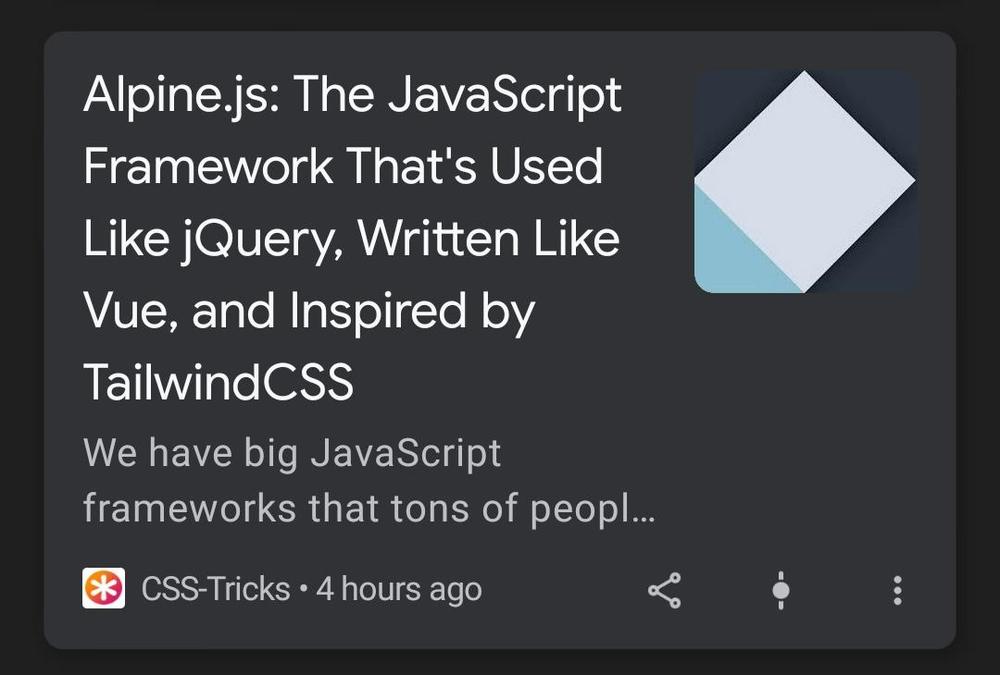The width and height of the screenshot is (1000, 675).
Task: Click "TailwindCSS" in the headline
Action: (218, 382)
